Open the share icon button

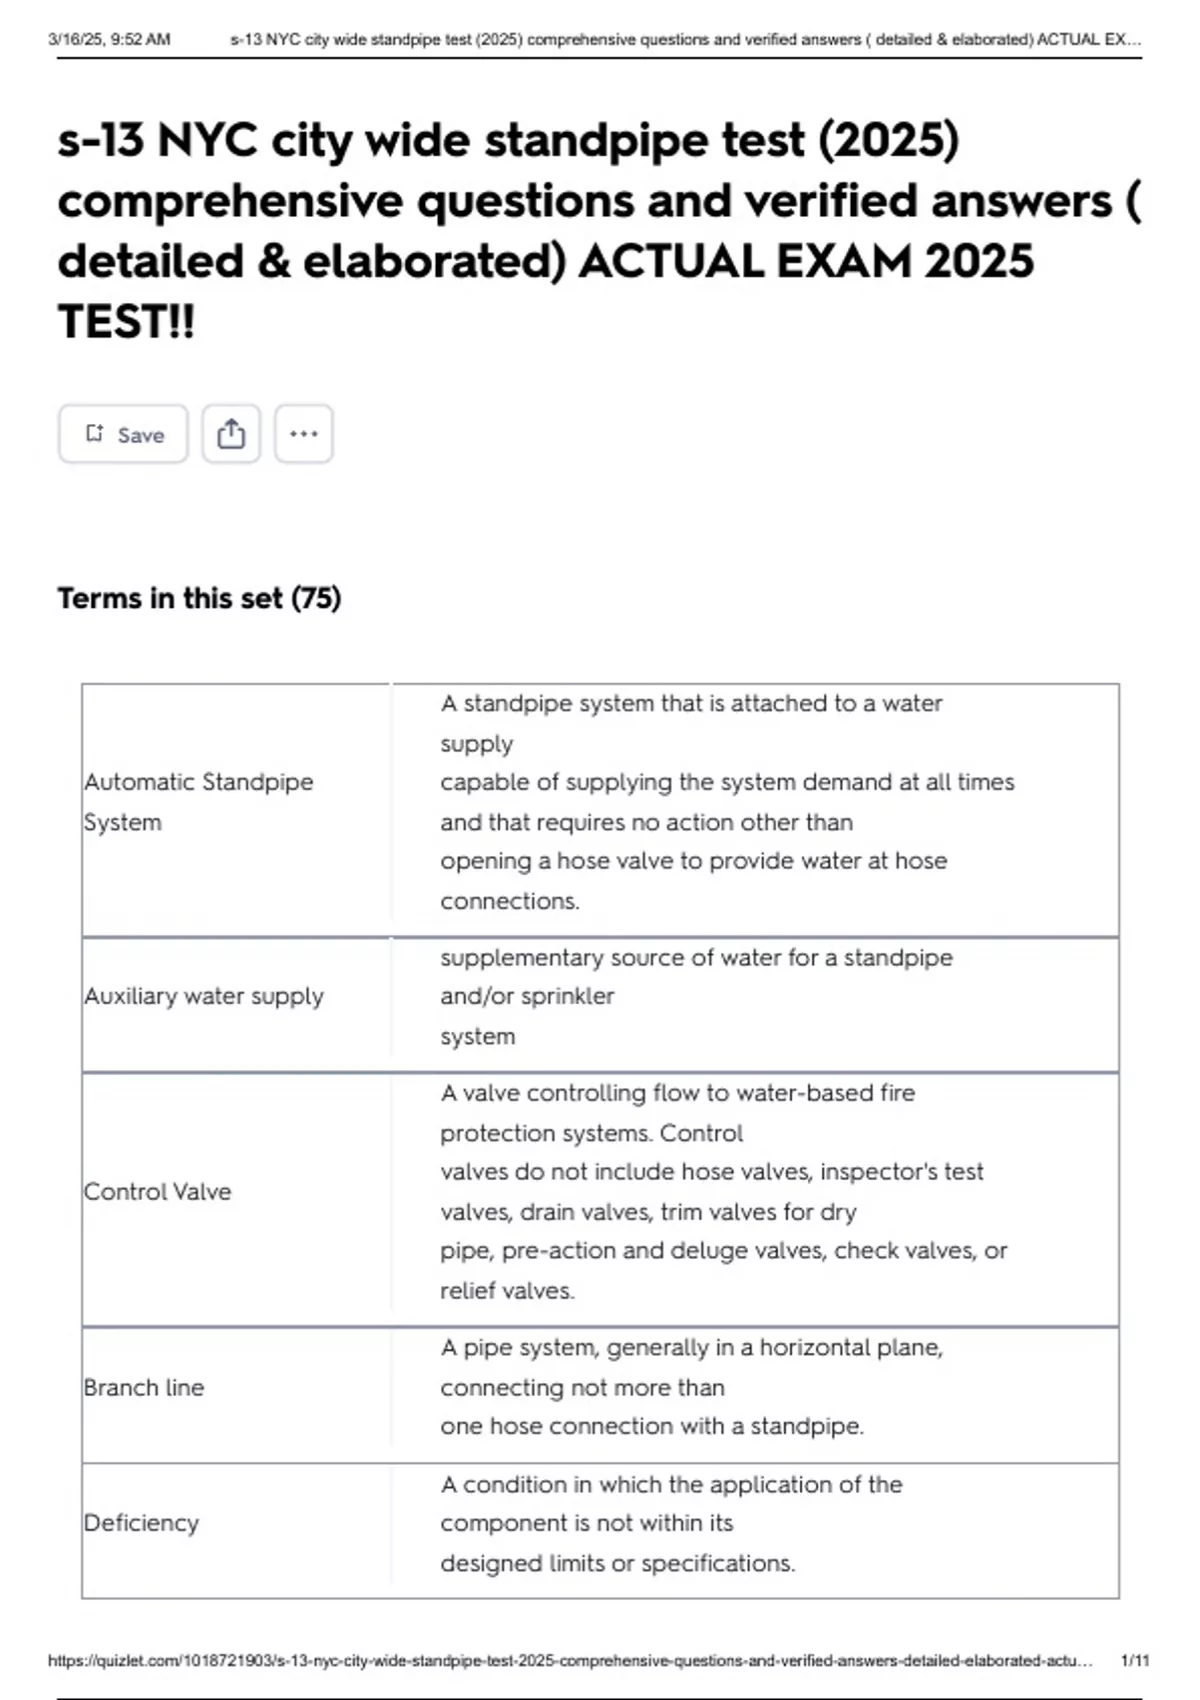231,434
